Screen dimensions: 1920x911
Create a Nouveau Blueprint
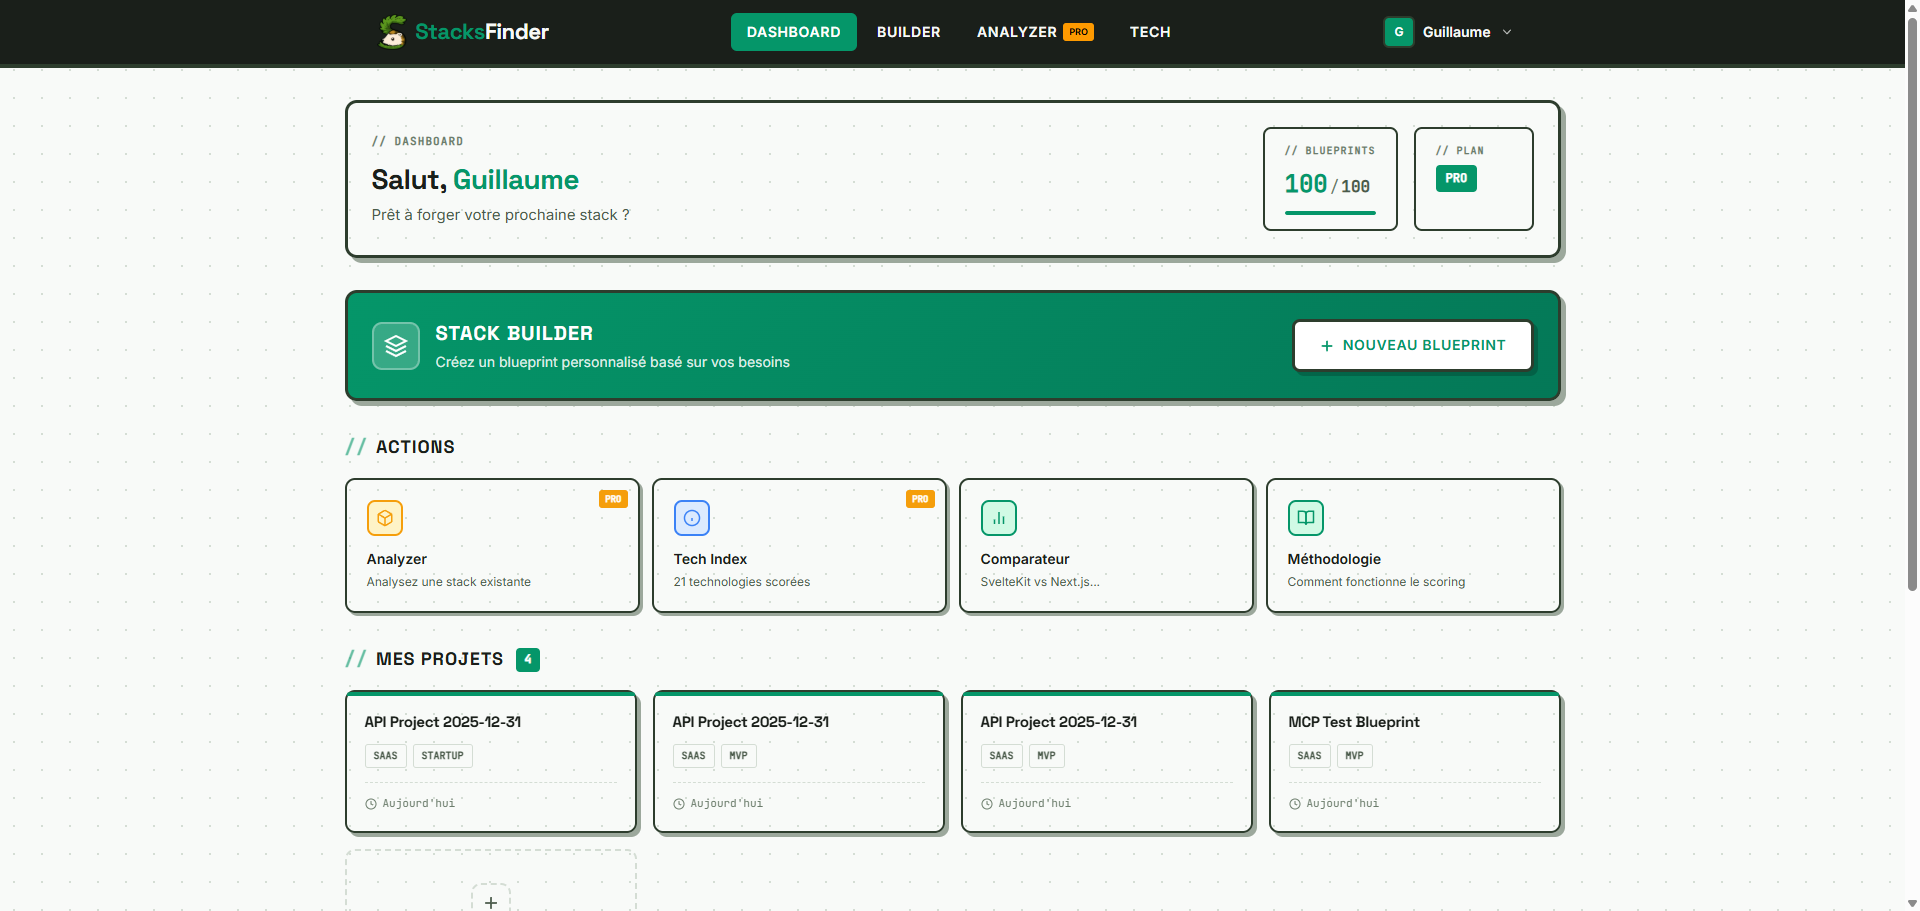(1413, 345)
